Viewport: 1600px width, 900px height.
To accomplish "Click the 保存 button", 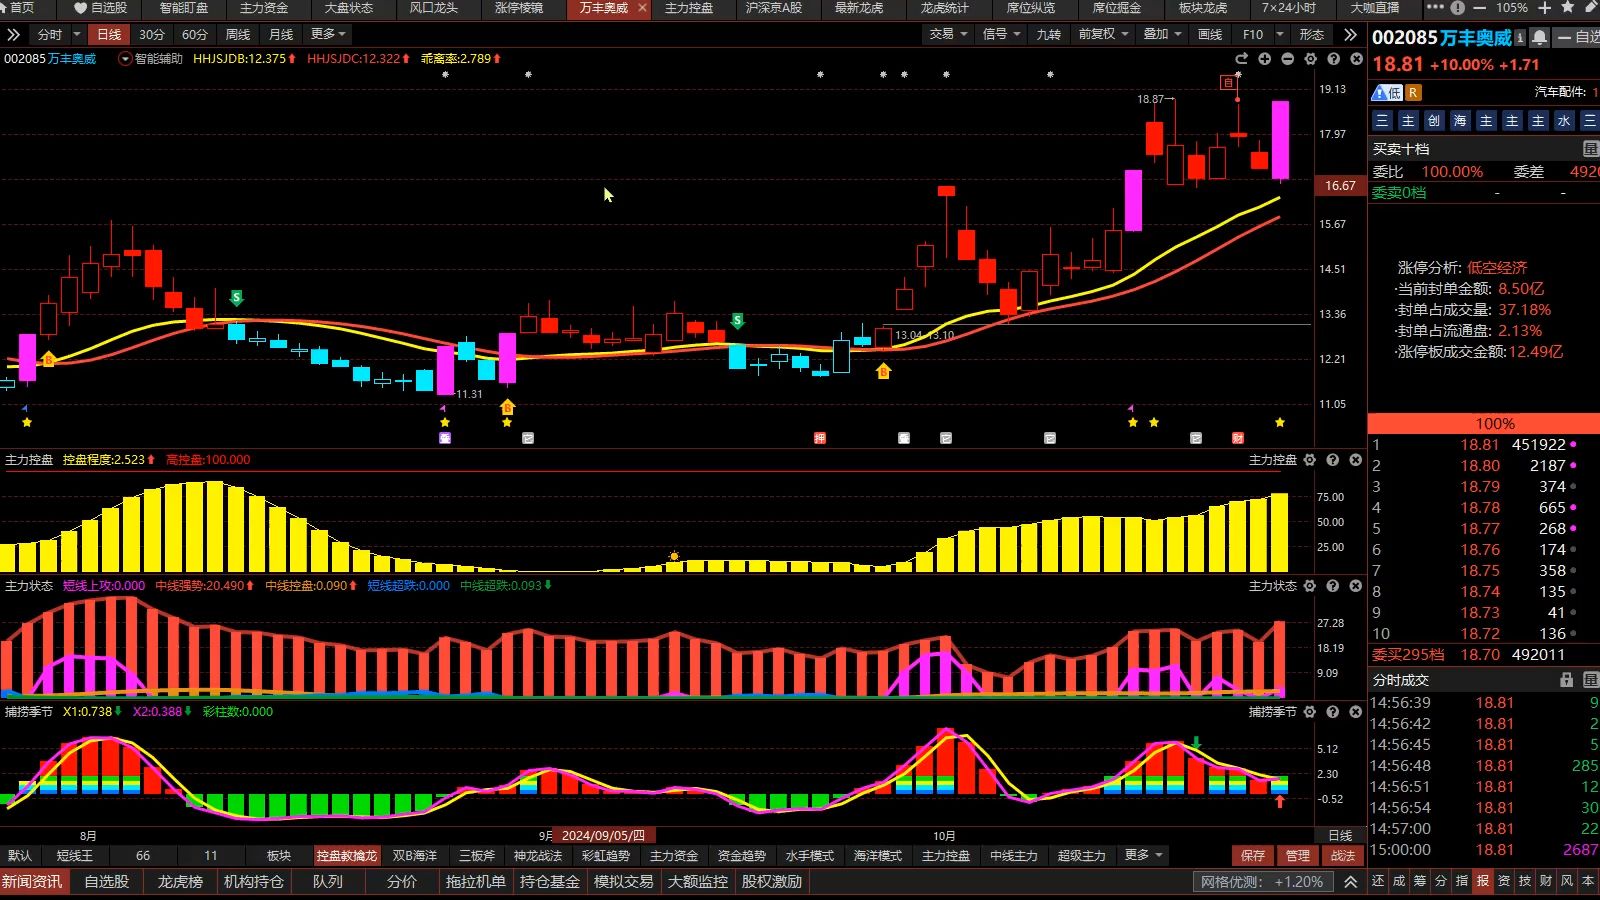I will 1253,856.
